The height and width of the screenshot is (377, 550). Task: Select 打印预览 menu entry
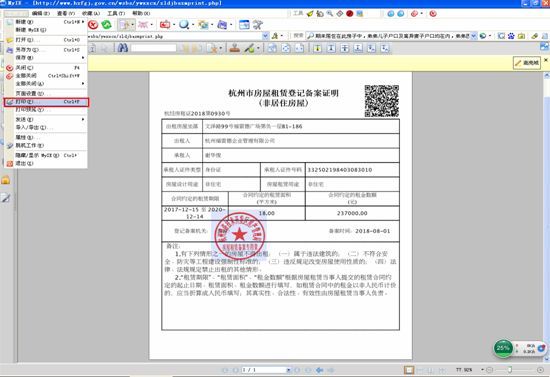(x=46, y=110)
